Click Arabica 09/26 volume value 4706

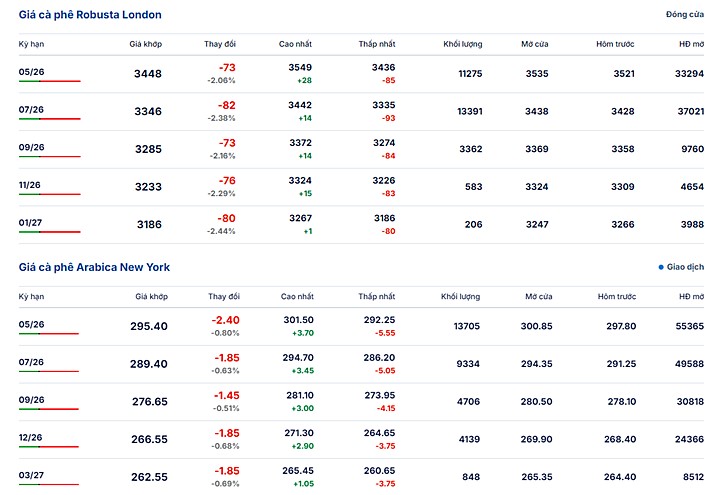pos(468,402)
